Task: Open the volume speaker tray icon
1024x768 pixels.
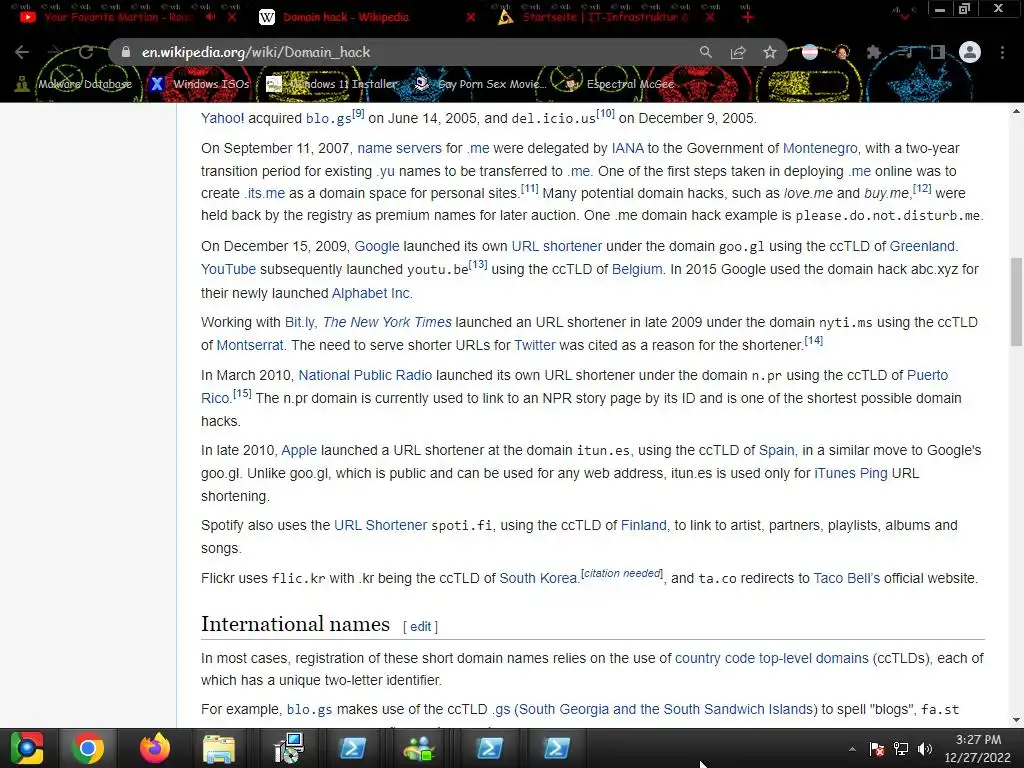Action: coord(925,749)
